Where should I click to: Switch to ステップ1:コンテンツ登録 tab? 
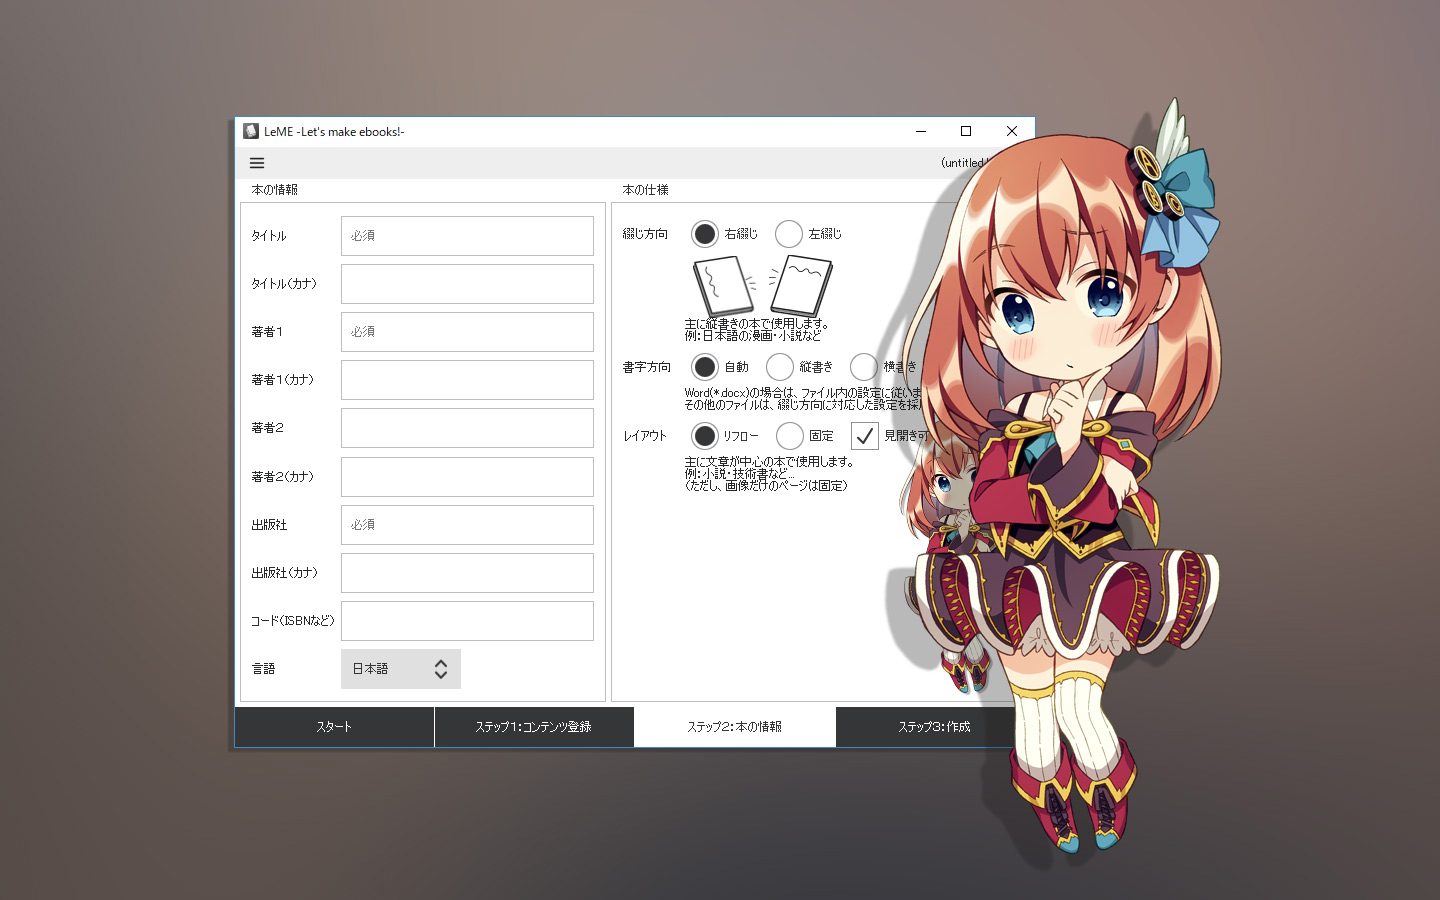point(534,727)
